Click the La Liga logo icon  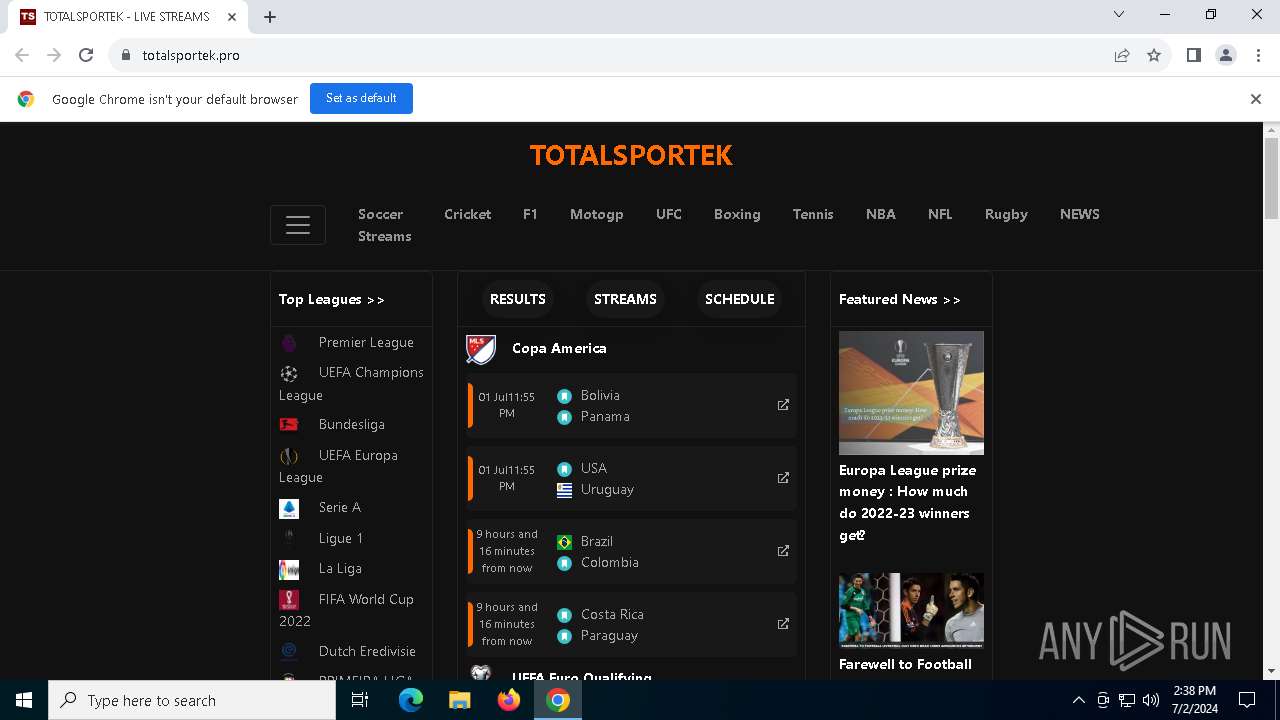(x=289, y=569)
